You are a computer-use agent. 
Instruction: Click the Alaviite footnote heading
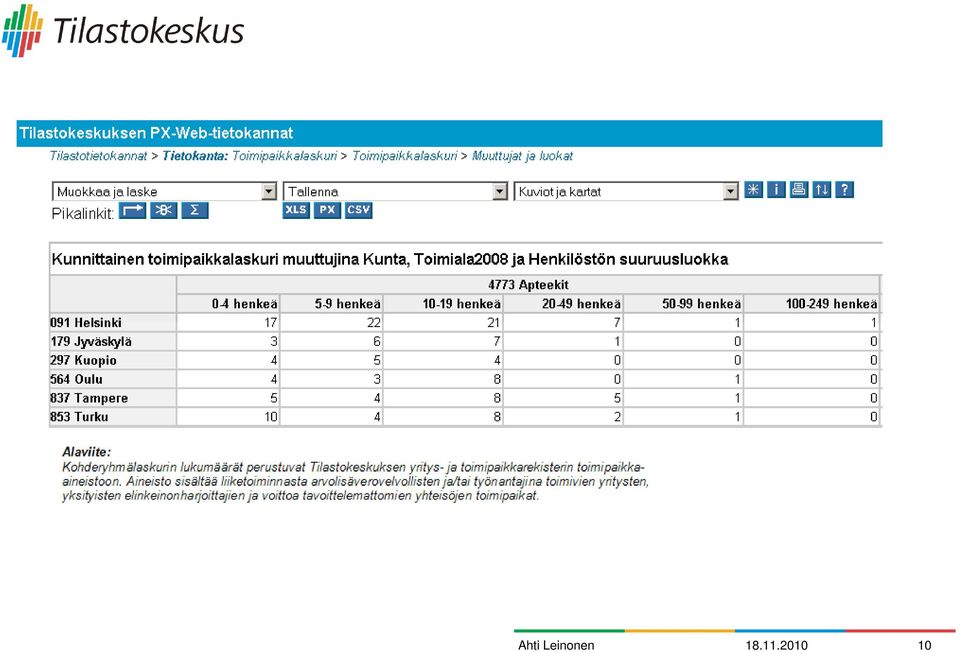click(86, 452)
